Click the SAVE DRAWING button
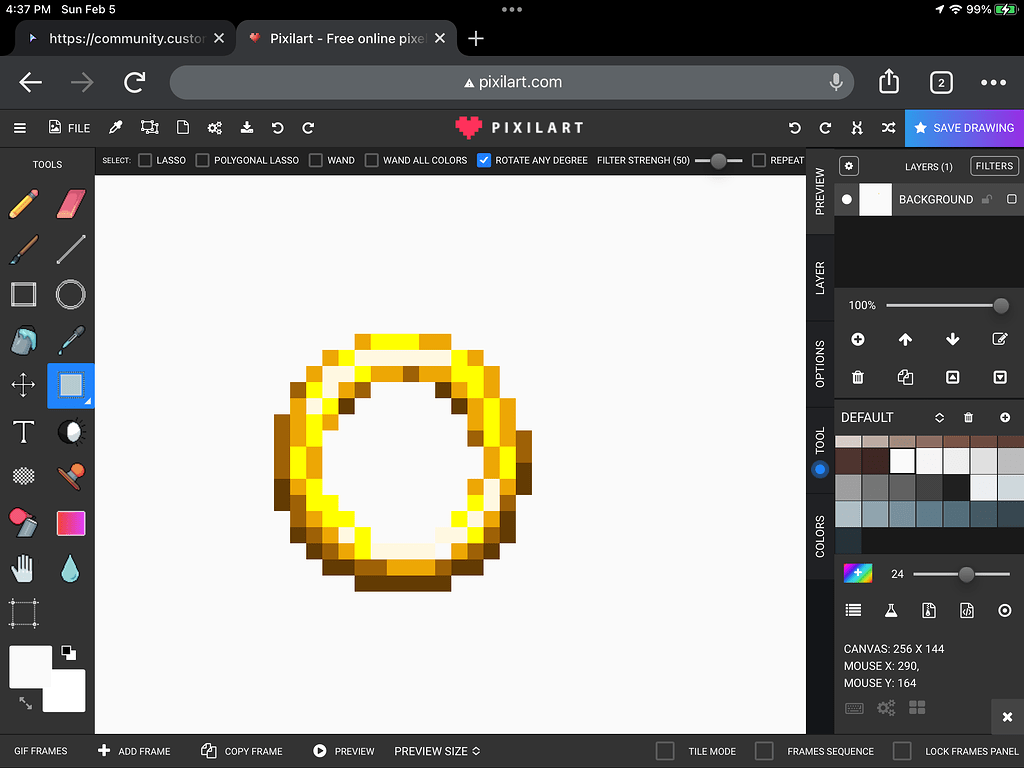The width and height of the screenshot is (1024, 768). [964, 128]
